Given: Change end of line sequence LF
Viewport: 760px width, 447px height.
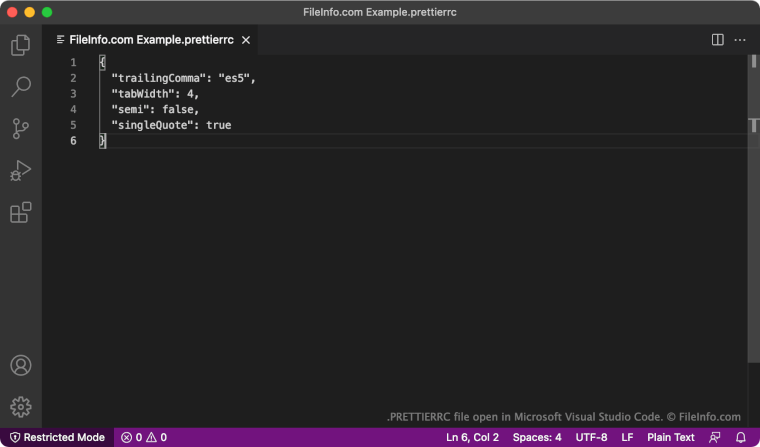Looking at the screenshot, I should (627, 437).
